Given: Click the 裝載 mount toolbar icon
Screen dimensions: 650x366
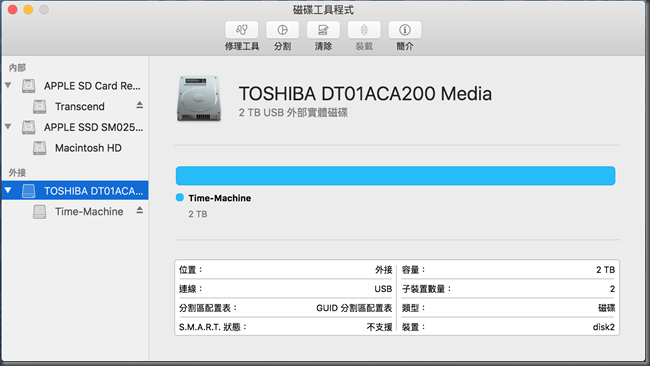Looking at the screenshot, I should (364, 30).
